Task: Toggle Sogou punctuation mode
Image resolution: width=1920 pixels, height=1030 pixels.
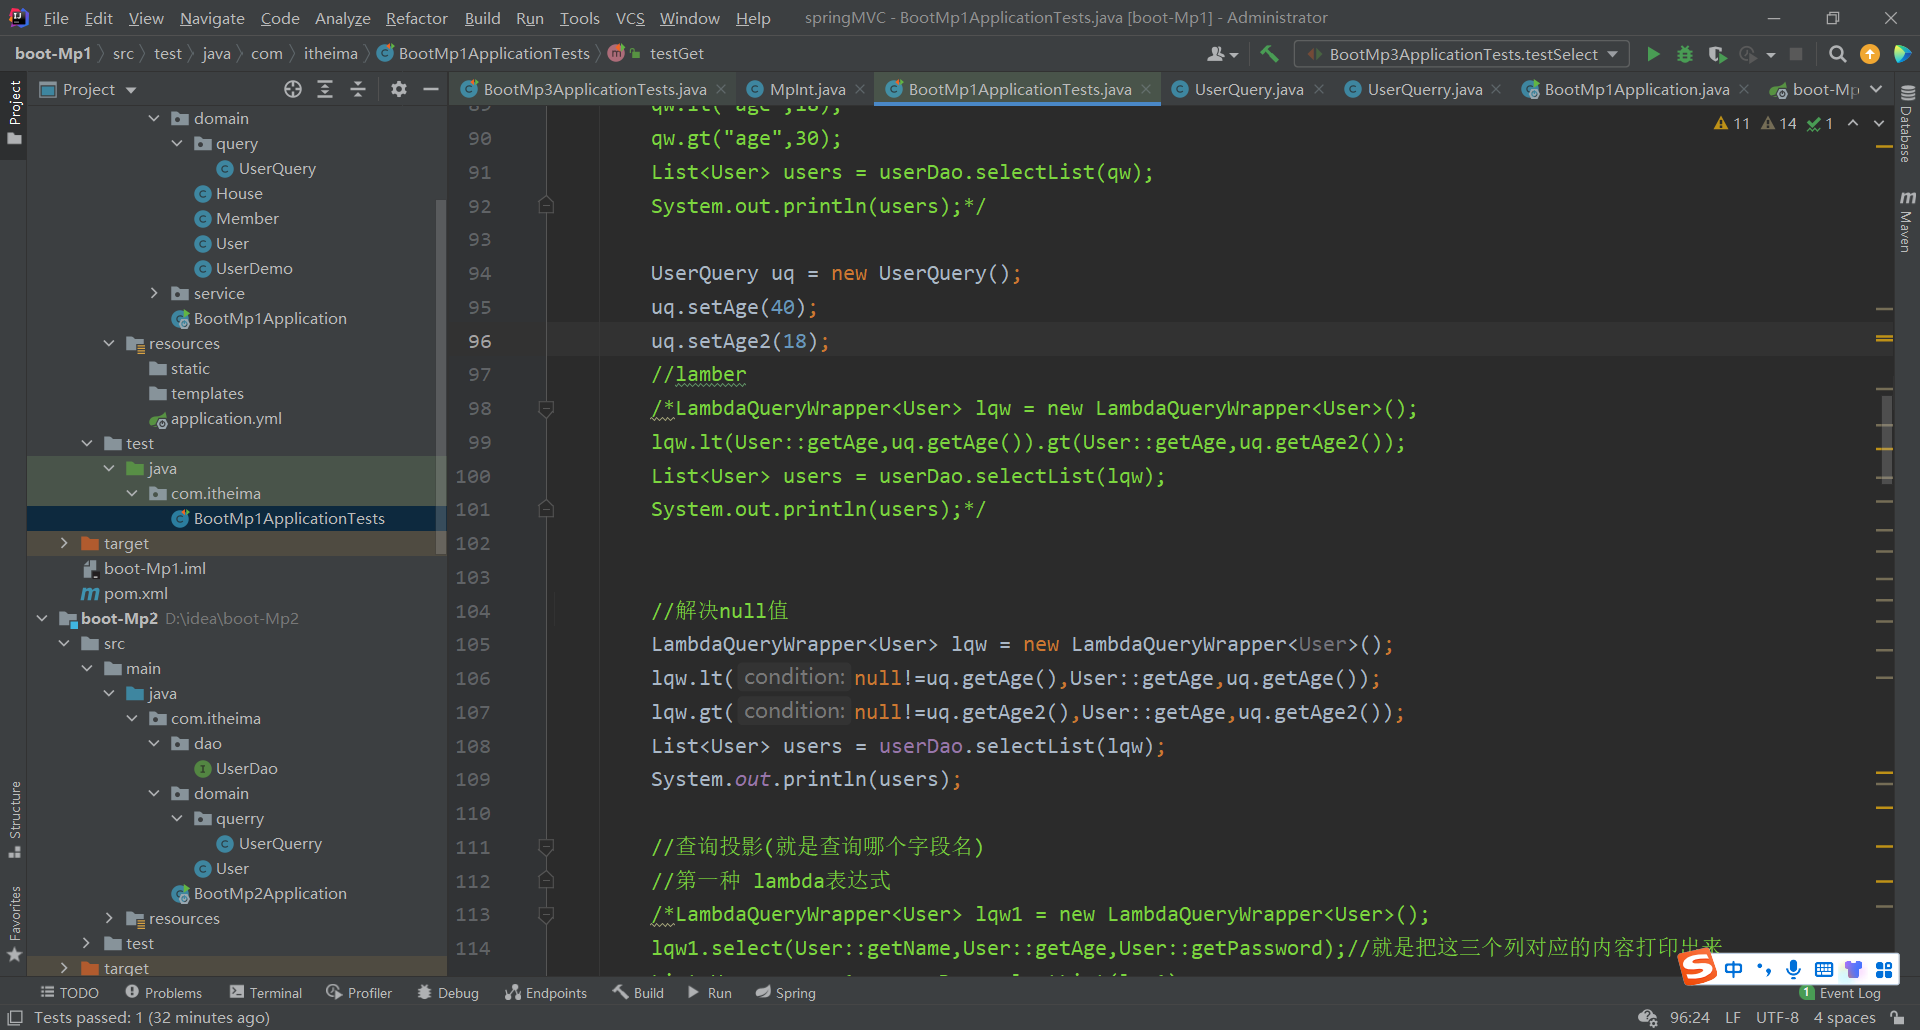Action: (x=1763, y=969)
